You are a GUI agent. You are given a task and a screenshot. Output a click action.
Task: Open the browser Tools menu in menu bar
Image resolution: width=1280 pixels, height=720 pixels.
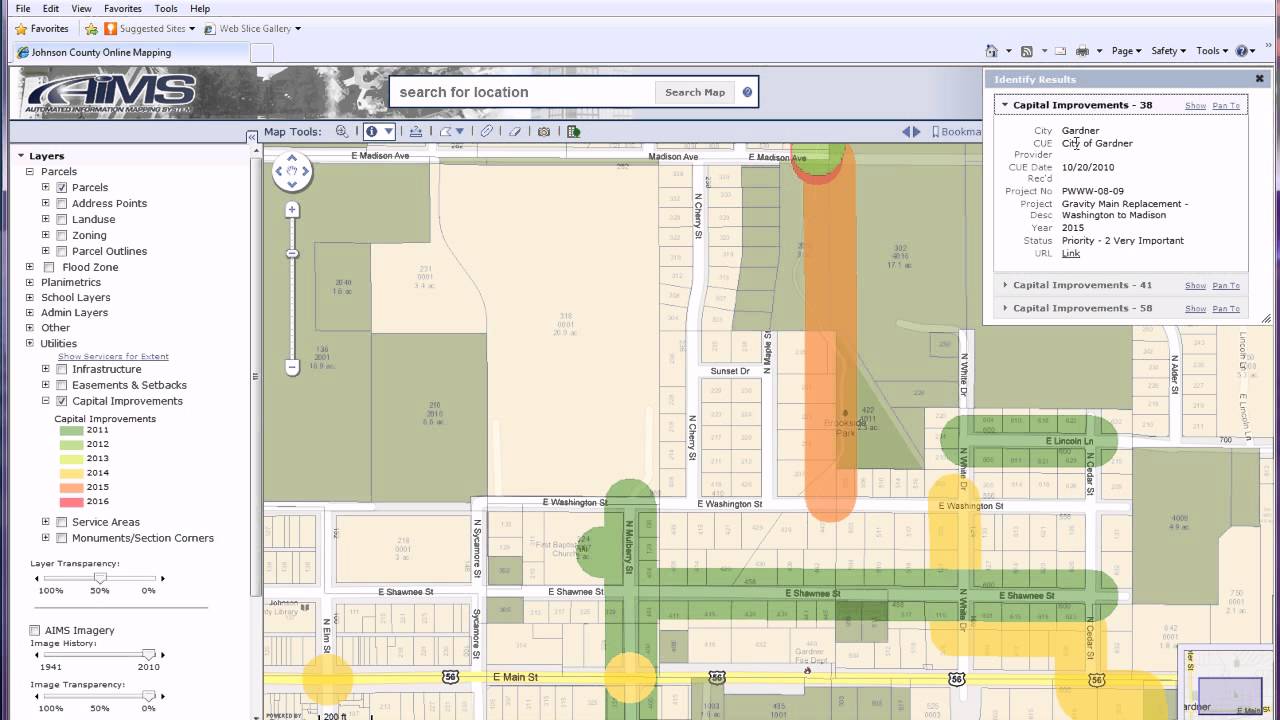pos(166,8)
